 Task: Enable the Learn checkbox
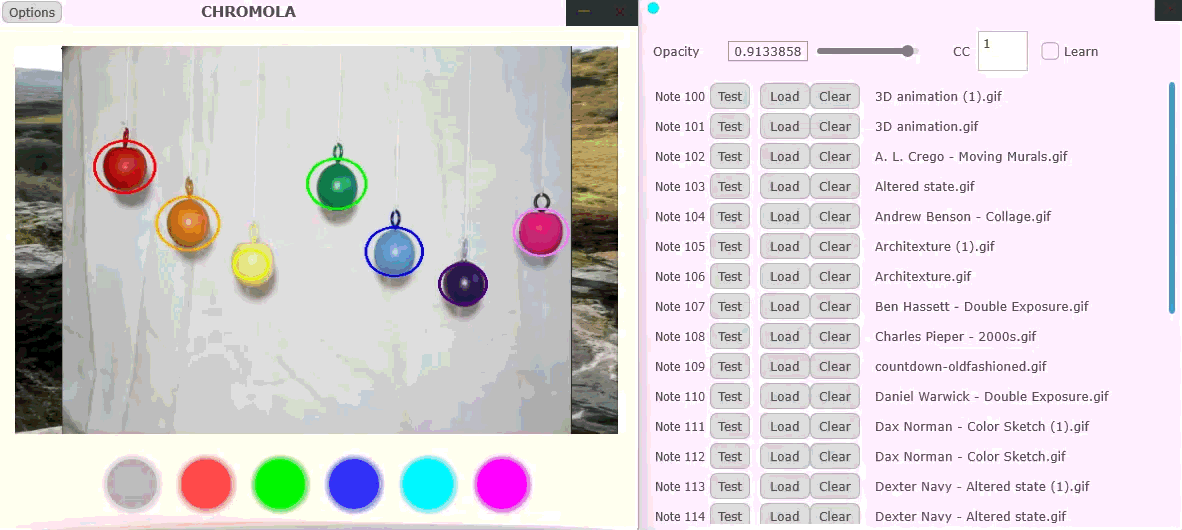[1050, 51]
